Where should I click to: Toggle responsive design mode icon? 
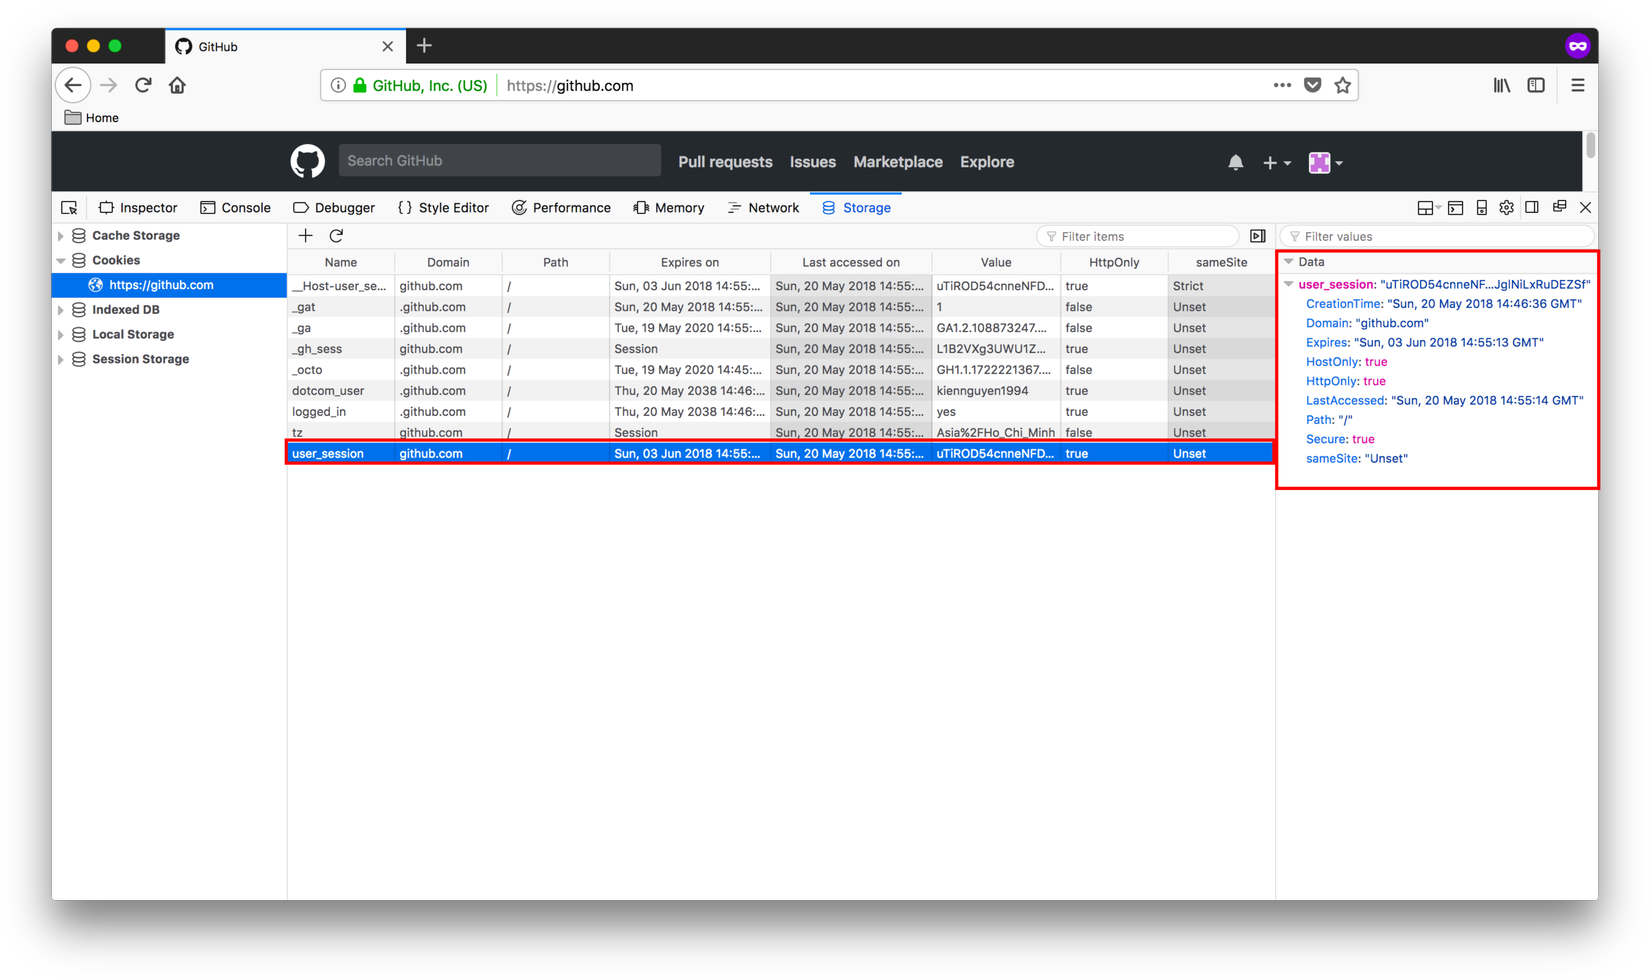[x=1482, y=208]
